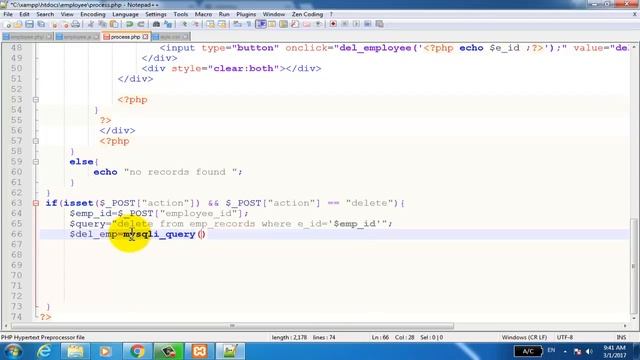640x360 pixels.
Task: Click the "no records found" string in line 60
Action: 180,172
